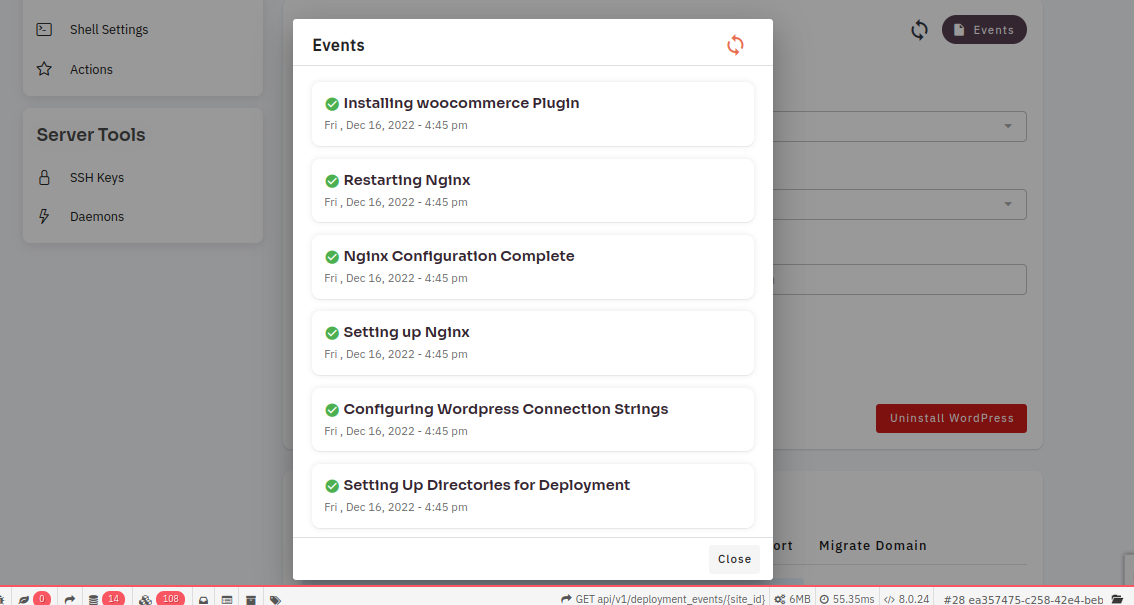Click the lightning bolt icon beside Daemons
Image resolution: width=1134 pixels, height=605 pixels.
pyautogui.click(x=44, y=216)
